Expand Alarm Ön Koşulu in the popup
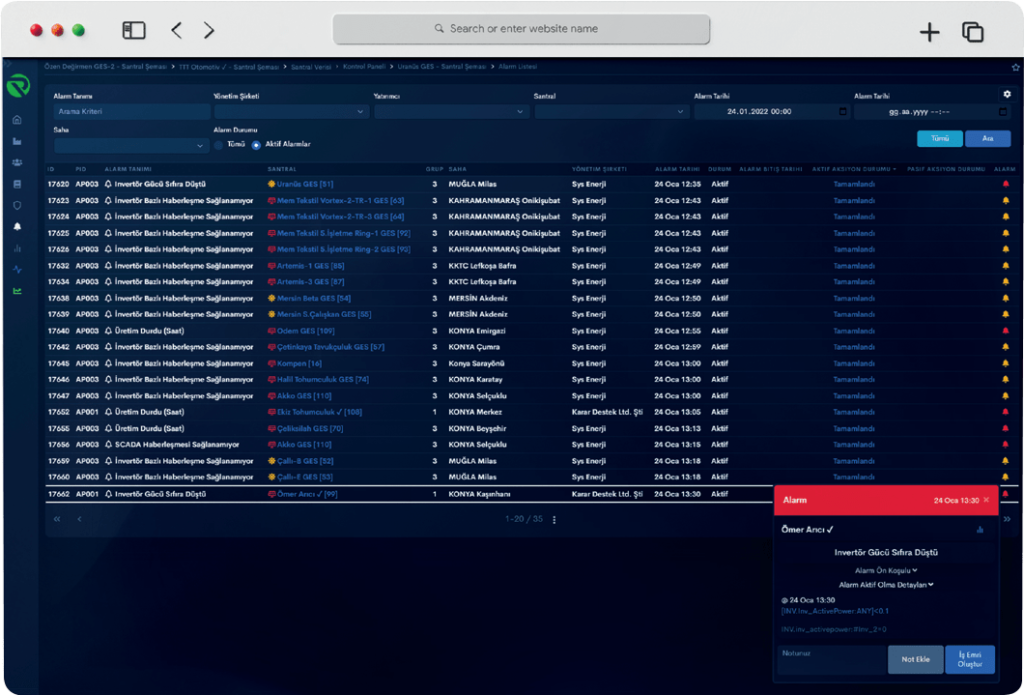 point(886,571)
